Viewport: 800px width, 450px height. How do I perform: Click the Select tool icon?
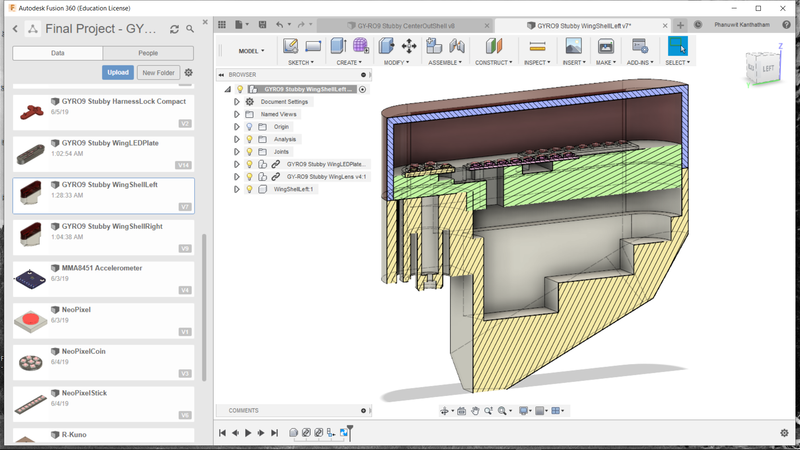point(677,46)
